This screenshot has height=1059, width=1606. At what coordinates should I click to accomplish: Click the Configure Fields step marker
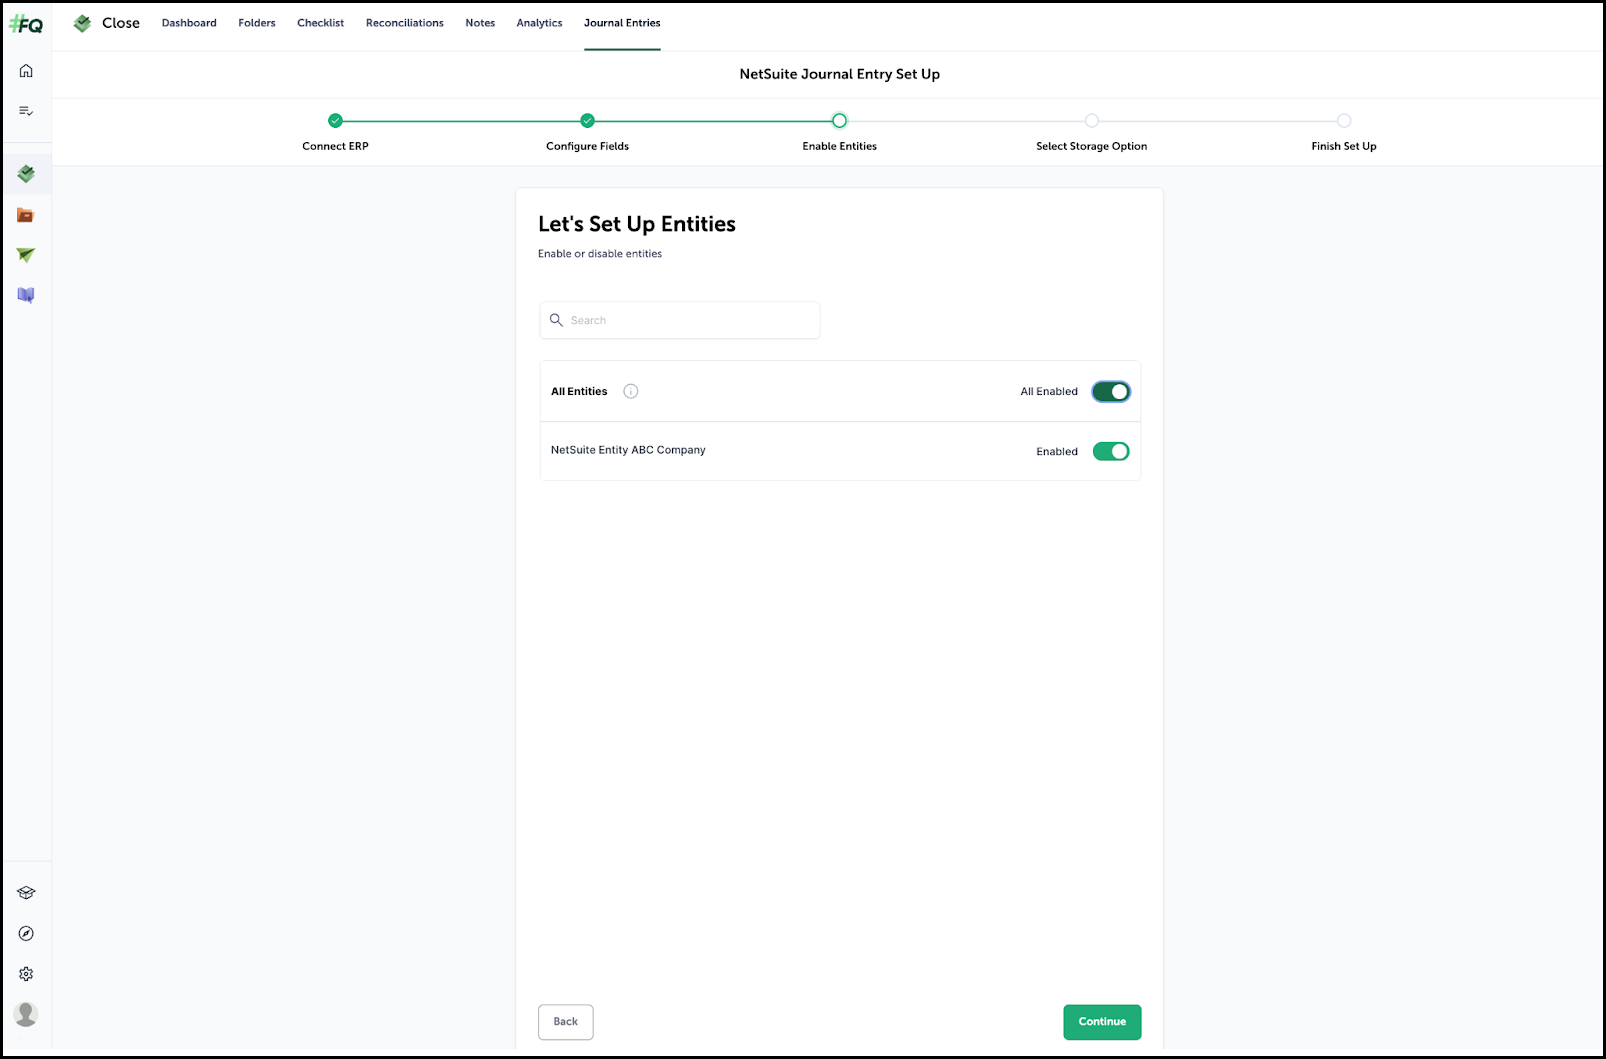[587, 121]
